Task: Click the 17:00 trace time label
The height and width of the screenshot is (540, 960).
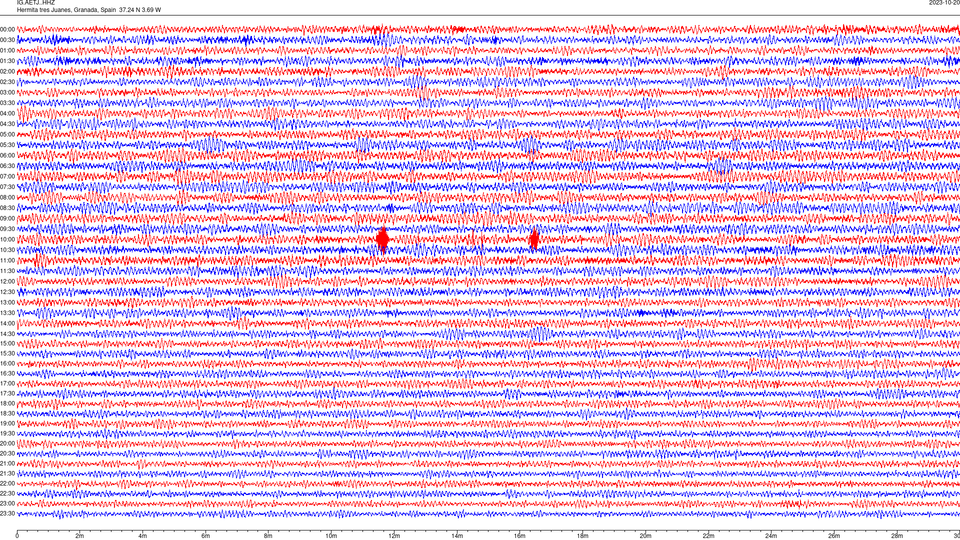Action: [x=7, y=384]
